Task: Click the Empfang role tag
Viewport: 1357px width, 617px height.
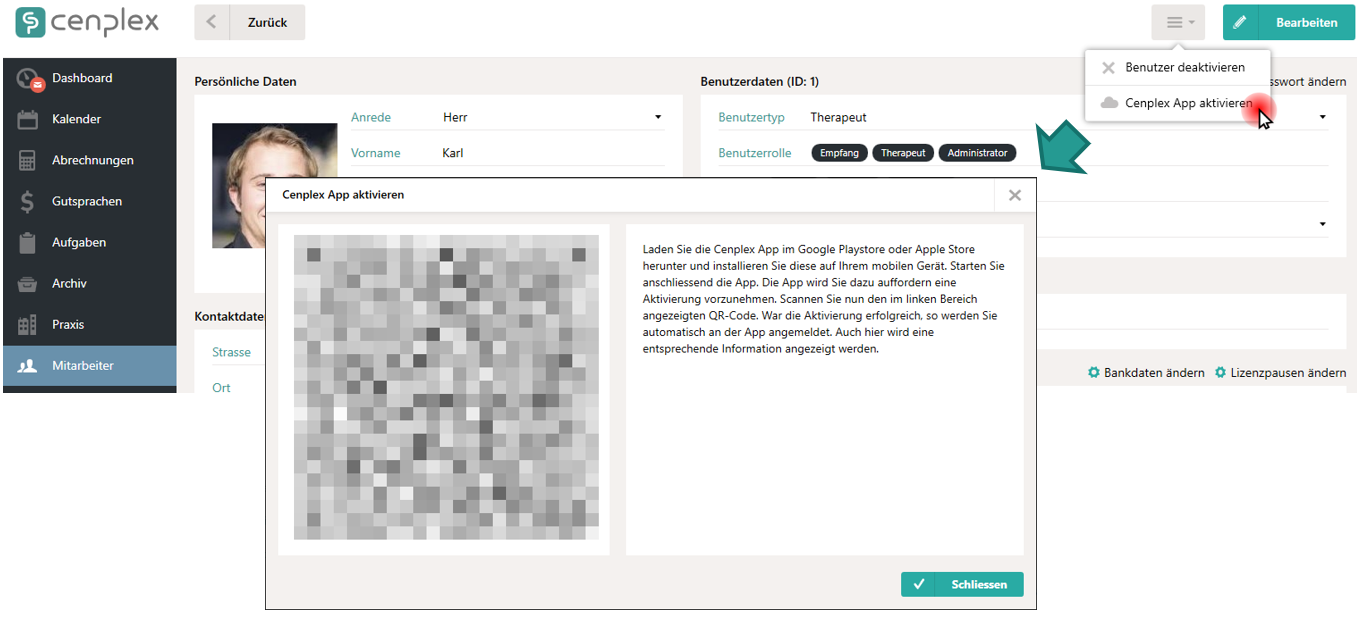Action: [x=839, y=153]
